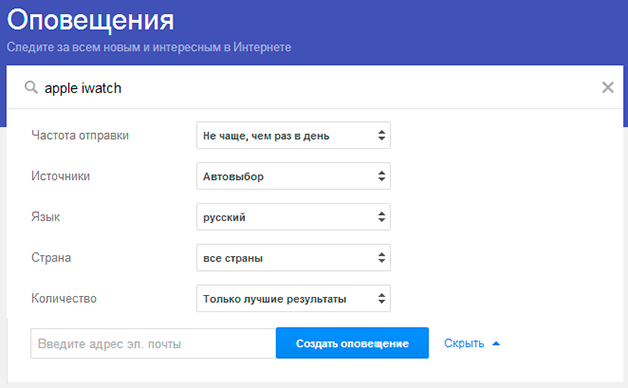The width and height of the screenshot is (628, 388).
Task: Click the email address input field
Action: [153, 344]
